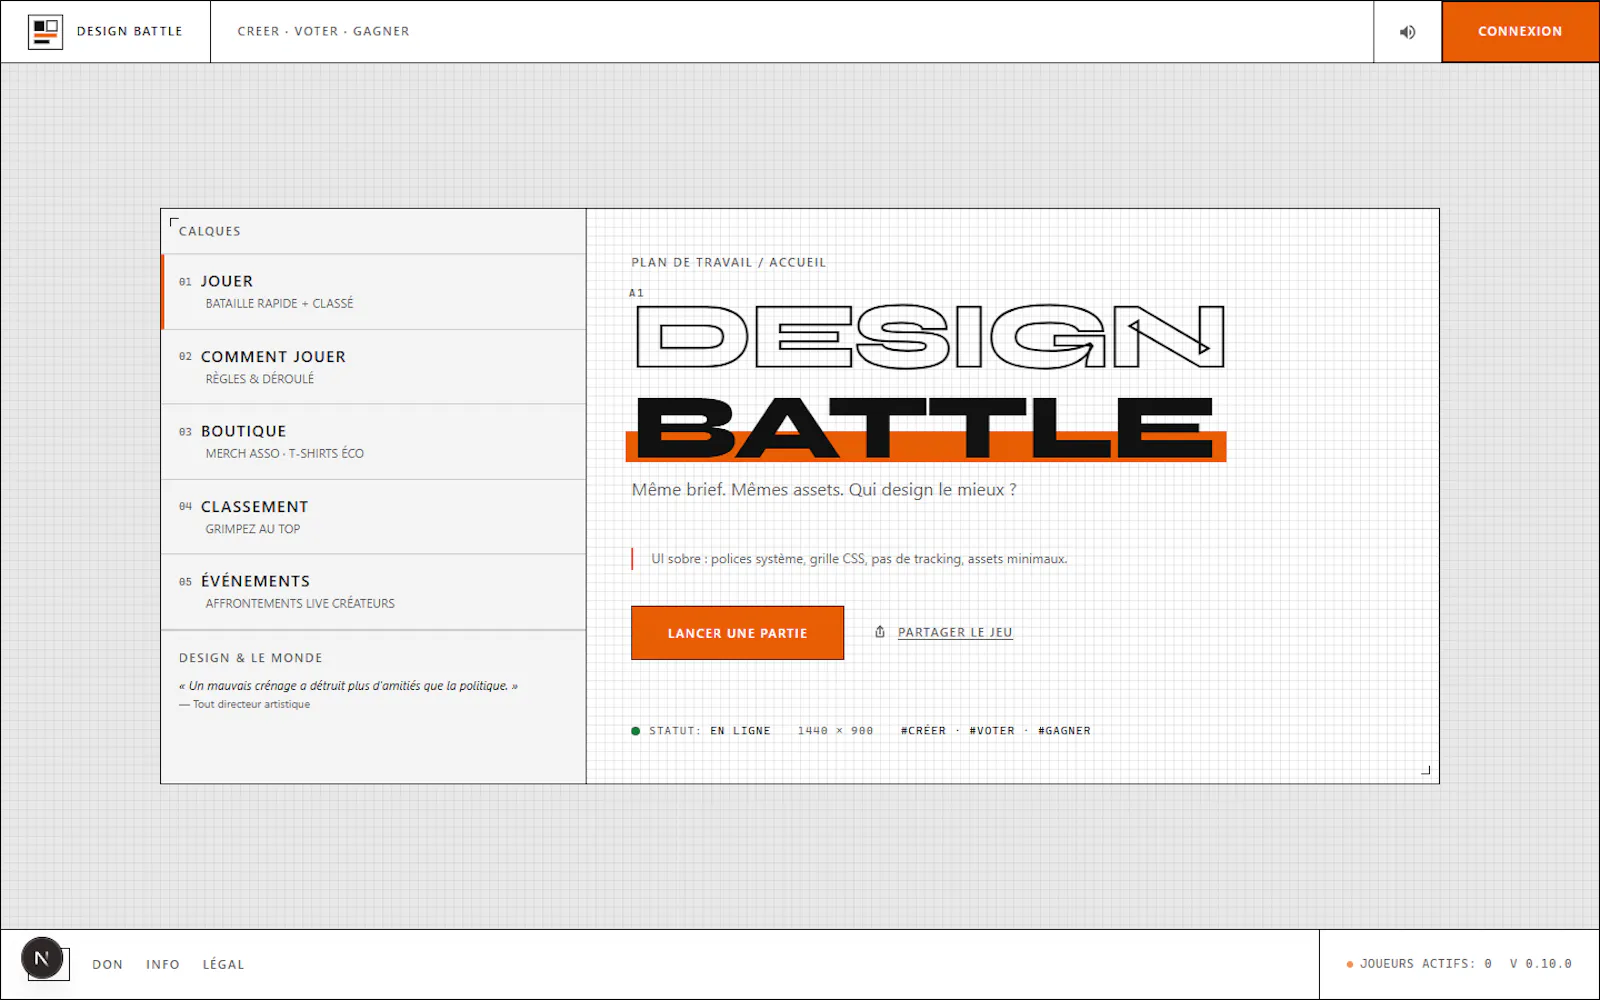Click the DESIGN BATTLE brand text
The height and width of the screenshot is (1000, 1600).
[x=130, y=32]
